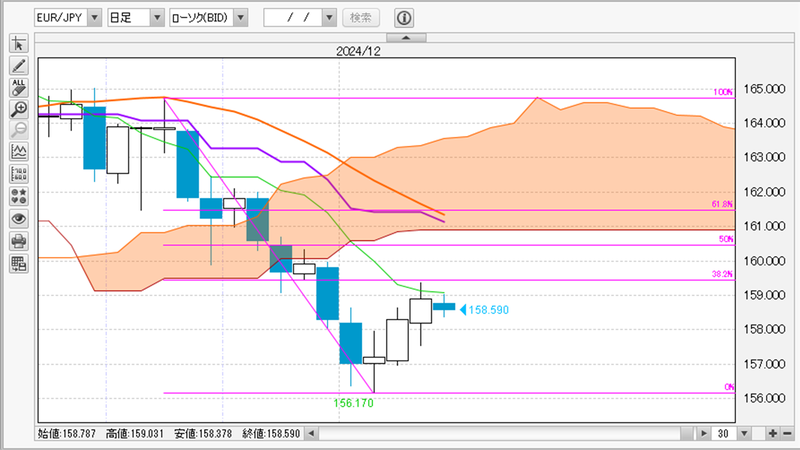Erase all drawings with ALL eraser
The image size is (800, 450).
pyautogui.click(x=19, y=88)
